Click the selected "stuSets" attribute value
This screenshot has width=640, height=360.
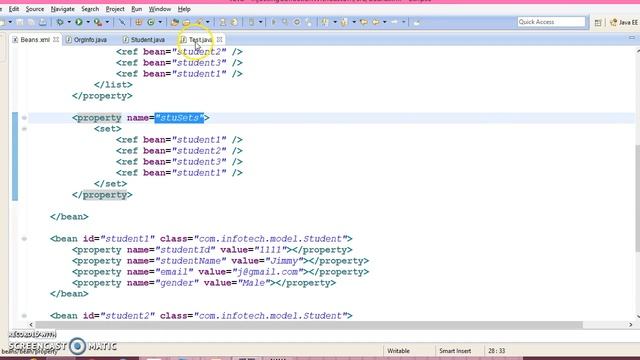pyautogui.click(x=179, y=118)
